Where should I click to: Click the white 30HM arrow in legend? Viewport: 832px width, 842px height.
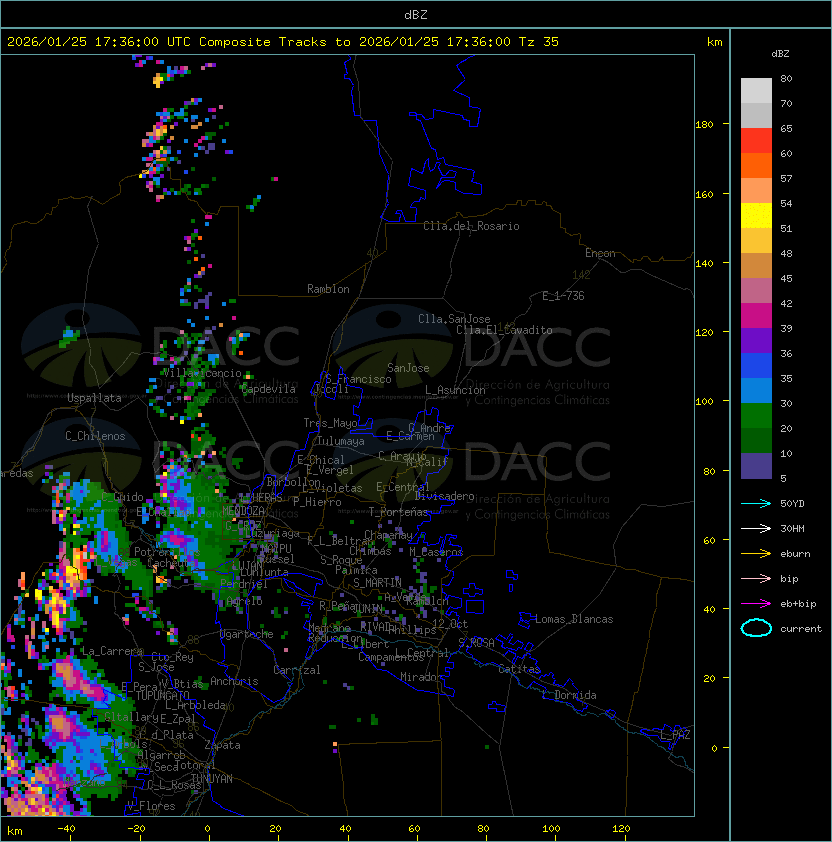(x=756, y=528)
